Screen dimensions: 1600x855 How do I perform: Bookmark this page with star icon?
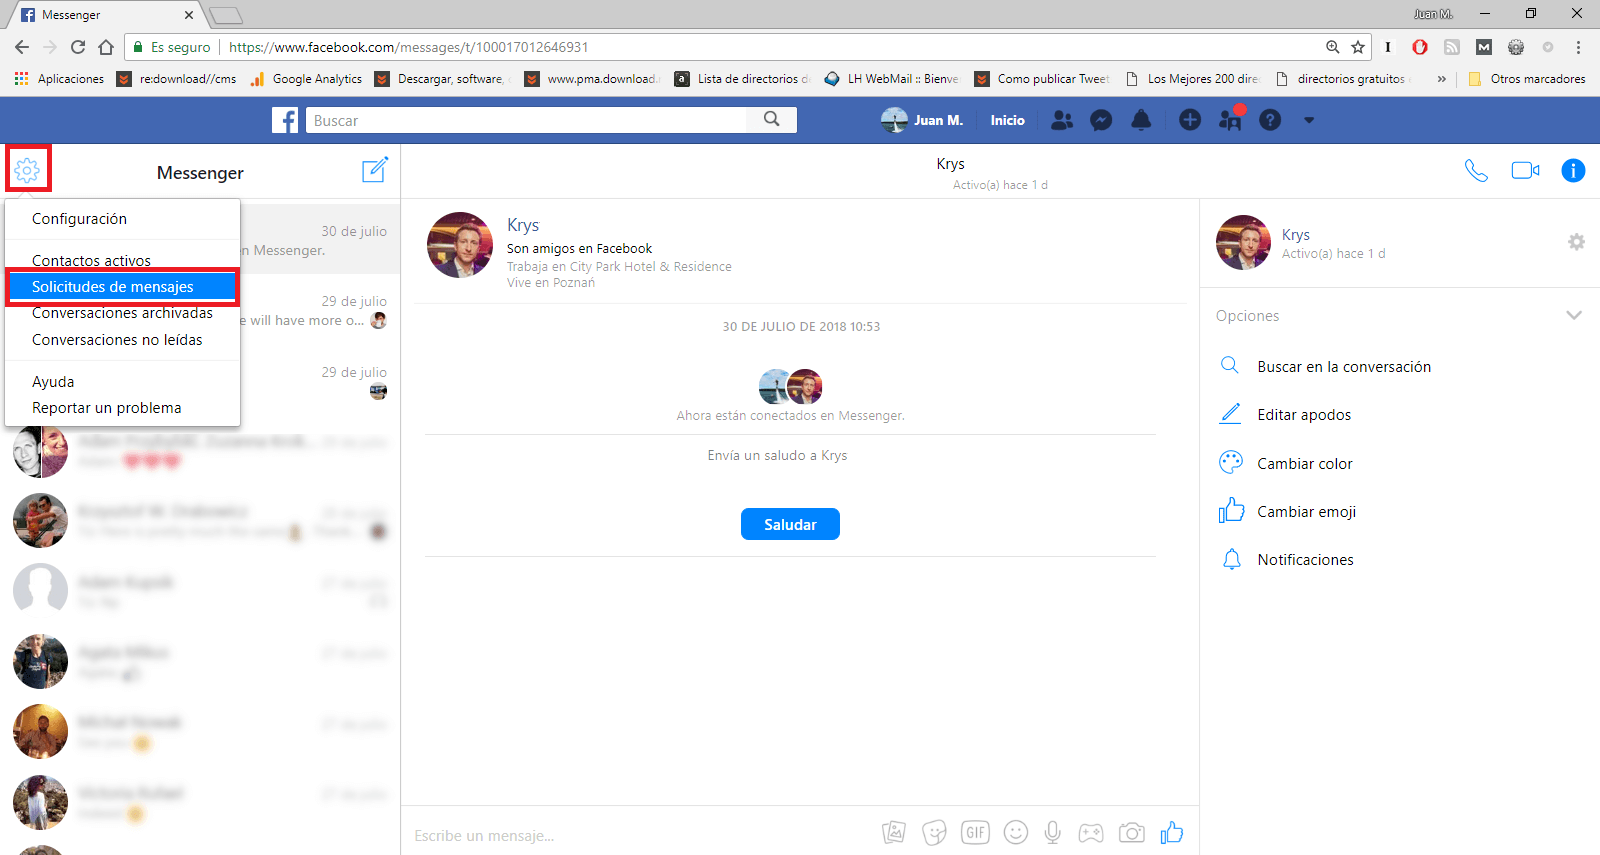[1358, 47]
